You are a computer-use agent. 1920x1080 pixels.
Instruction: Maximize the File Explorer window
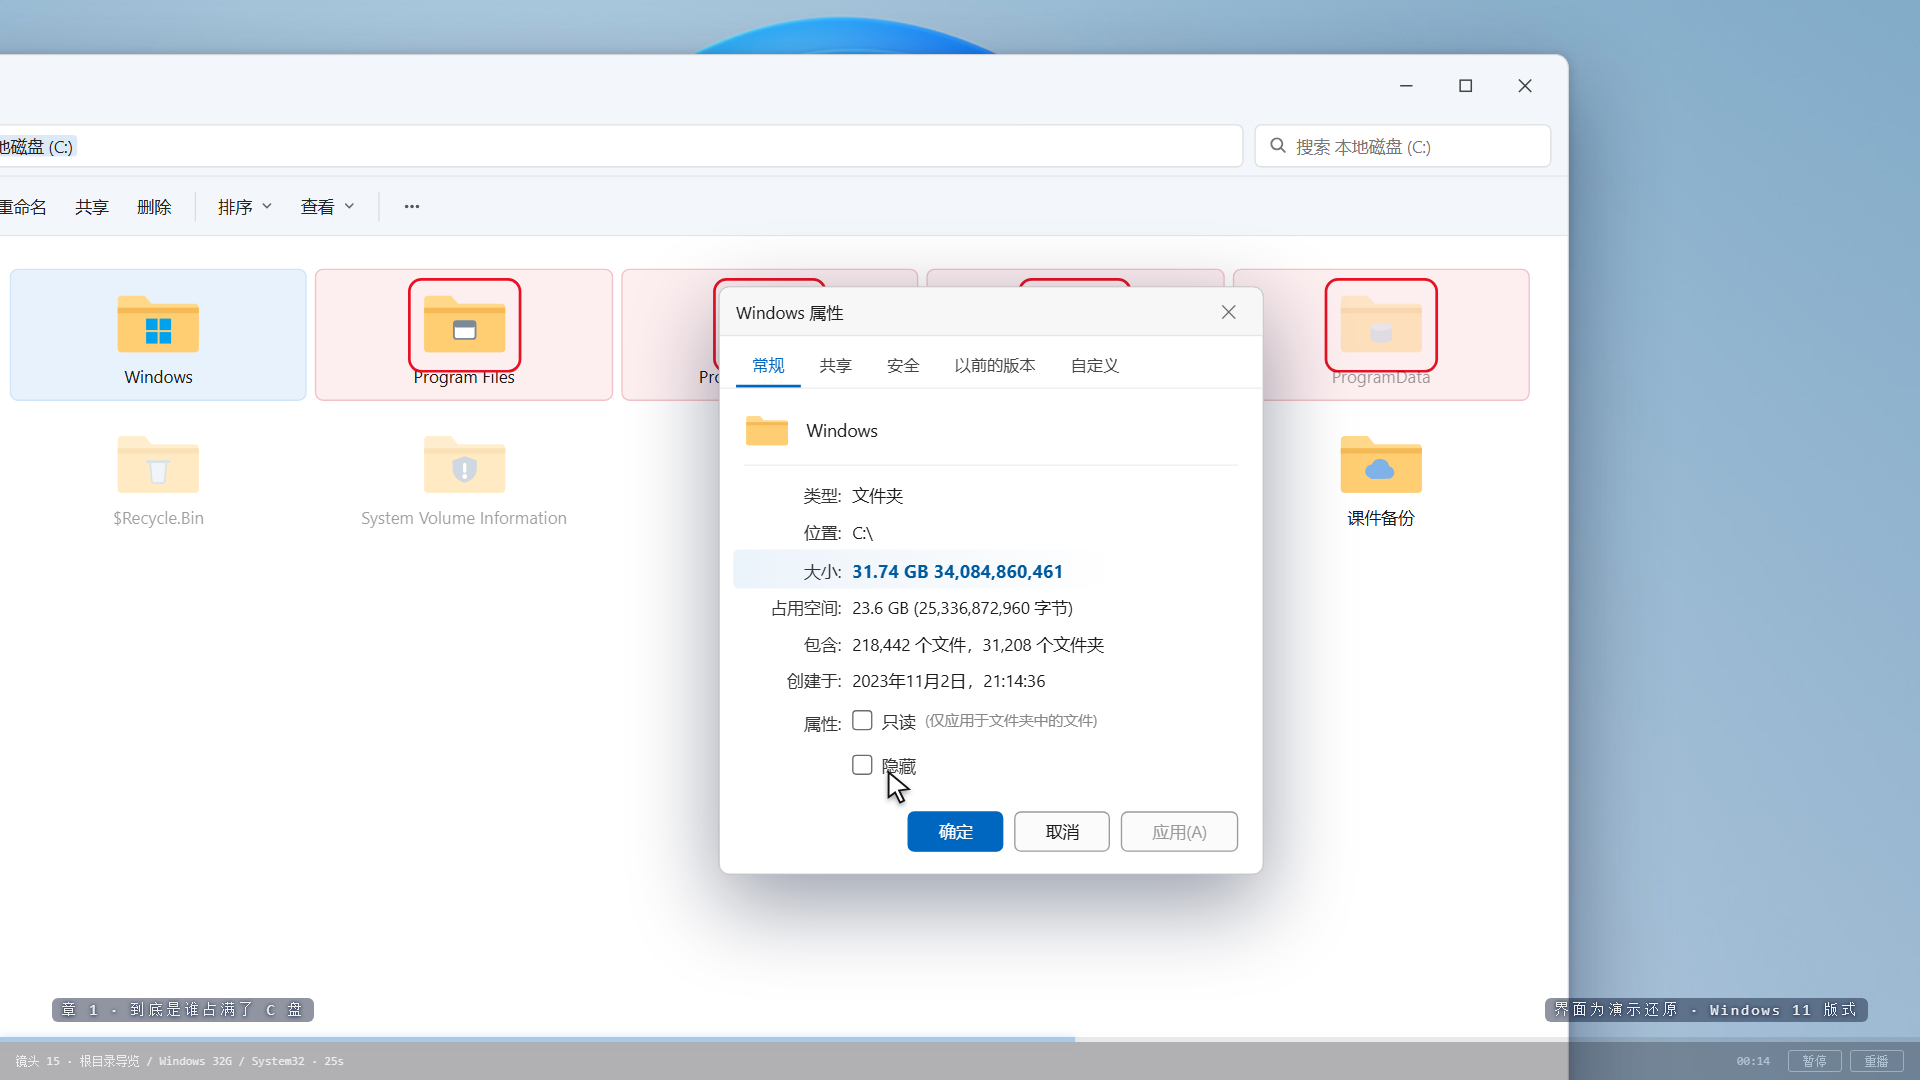tap(1465, 86)
